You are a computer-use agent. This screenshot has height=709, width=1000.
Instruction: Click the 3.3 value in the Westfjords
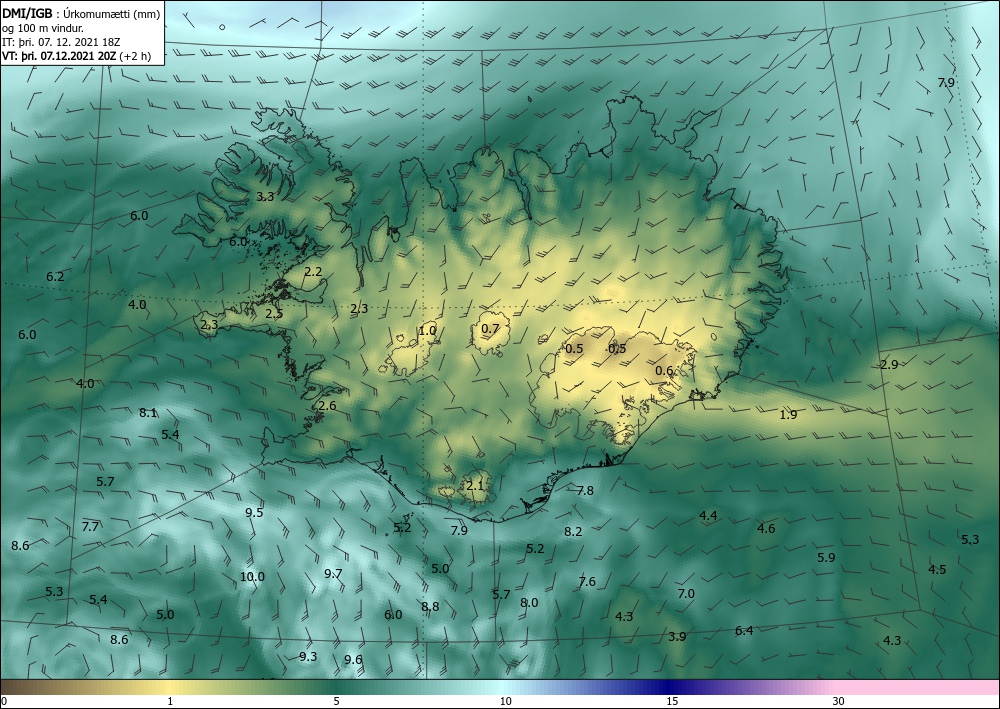pos(265,196)
